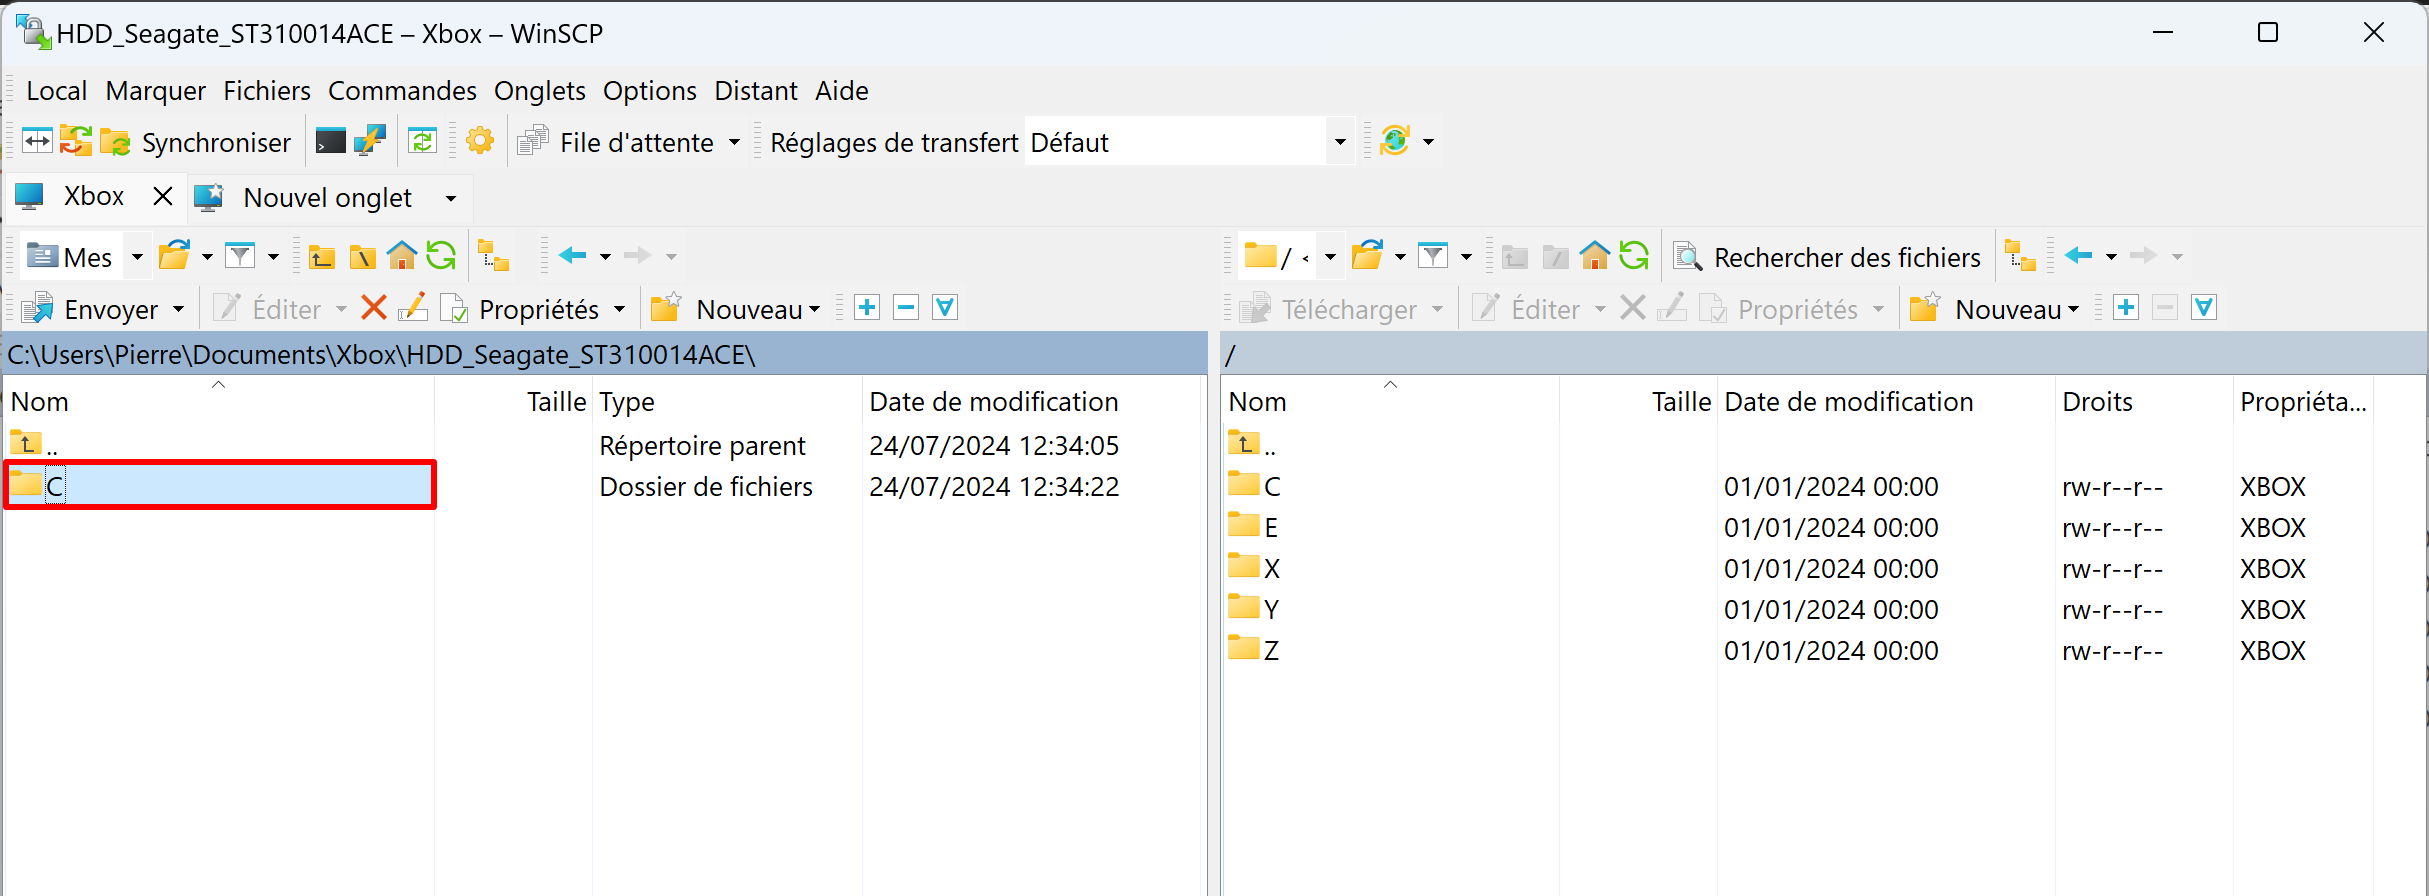The height and width of the screenshot is (896, 2429).
Task: Open the Onglets menu
Action: pos(540,91)
